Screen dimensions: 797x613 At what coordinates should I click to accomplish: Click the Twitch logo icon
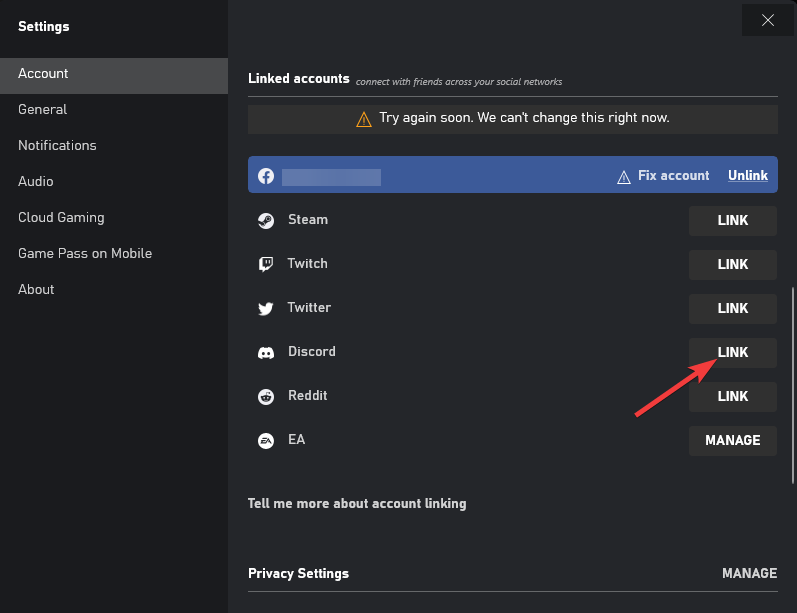pos(266,265)
